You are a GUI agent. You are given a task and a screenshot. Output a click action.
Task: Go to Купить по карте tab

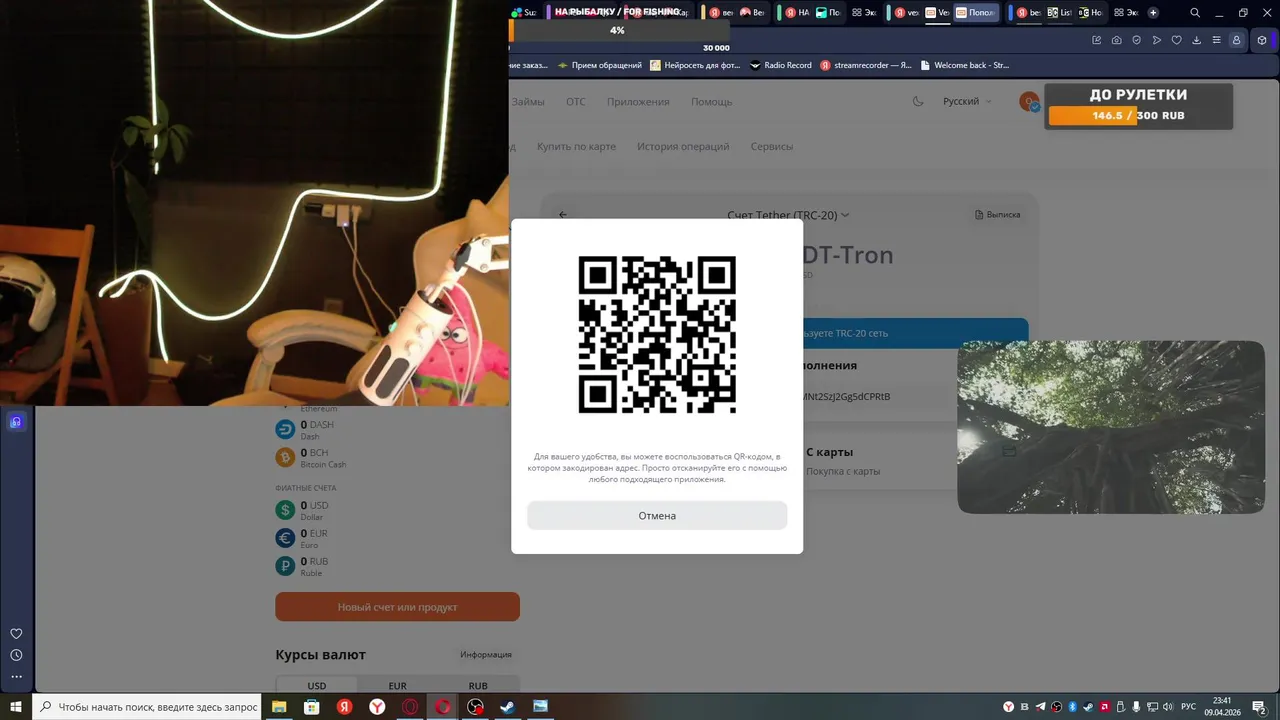(x=576, y=147)
